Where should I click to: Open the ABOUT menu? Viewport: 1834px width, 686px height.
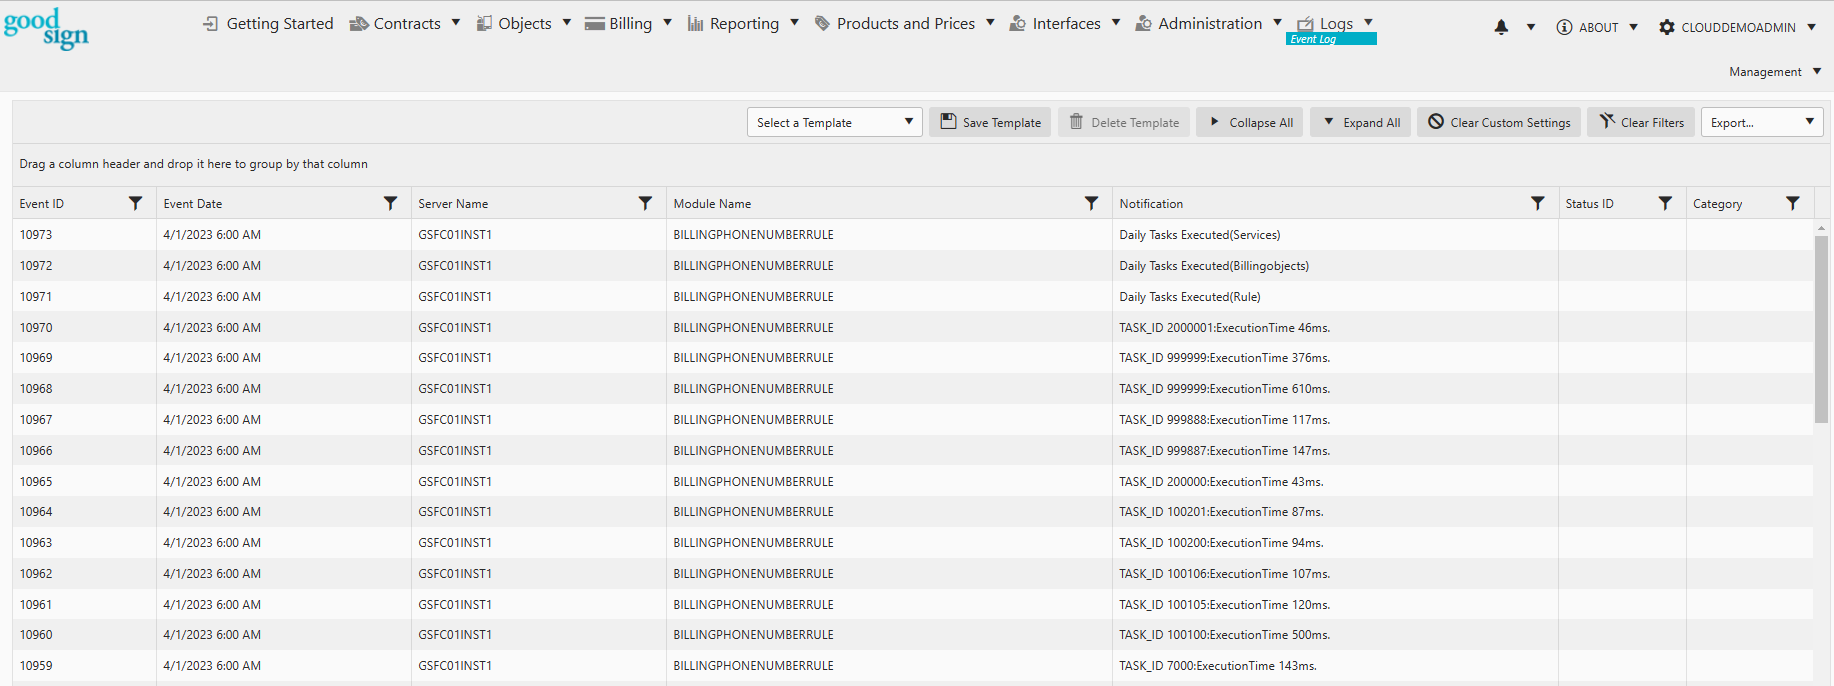click(1598, 27)
